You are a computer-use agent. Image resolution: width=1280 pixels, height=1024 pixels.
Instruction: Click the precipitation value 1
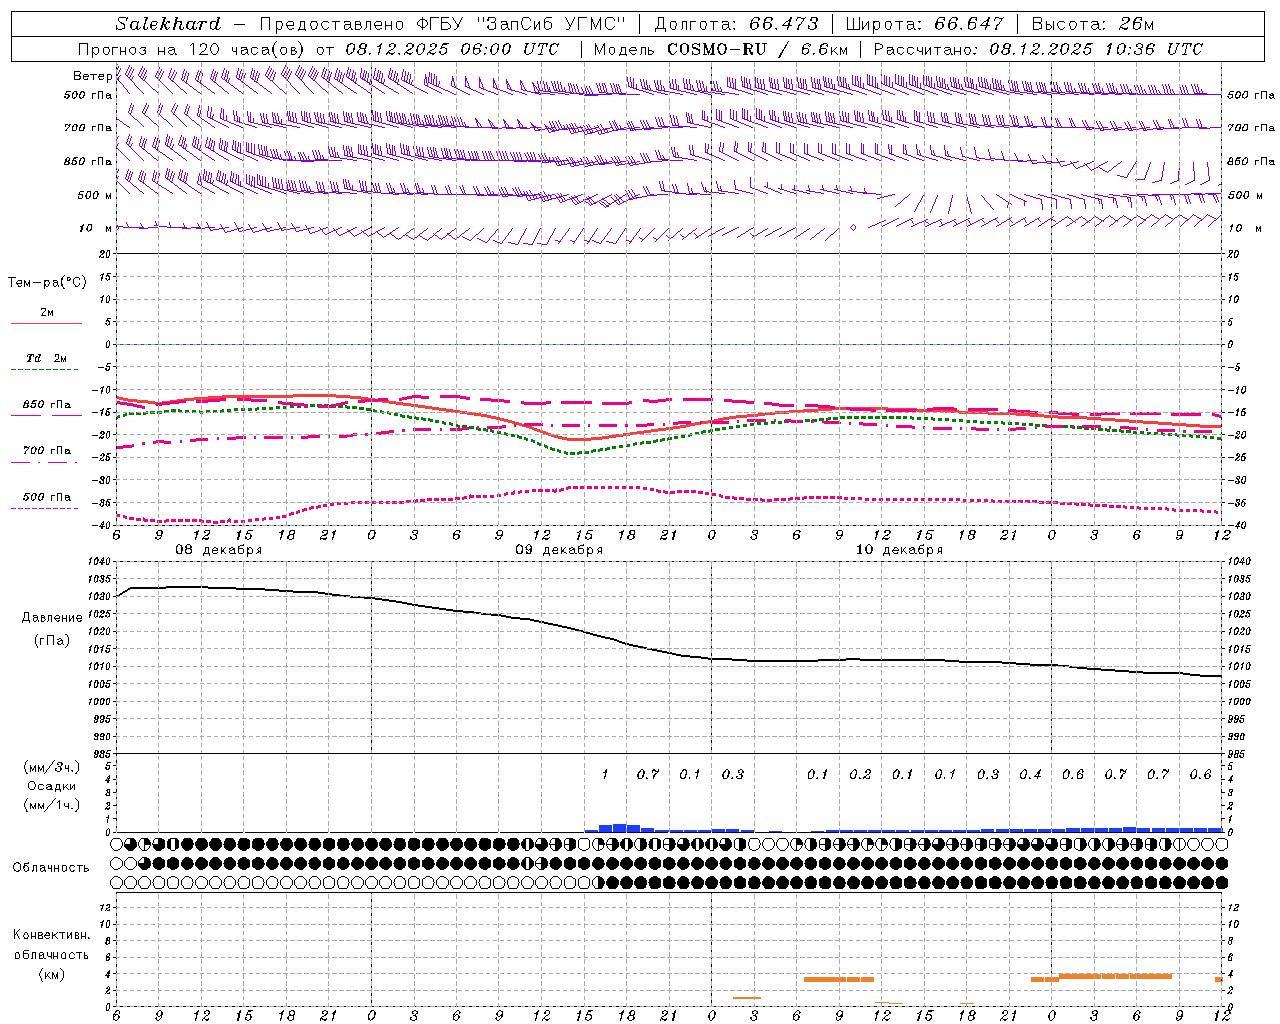(x=605, y=775)
